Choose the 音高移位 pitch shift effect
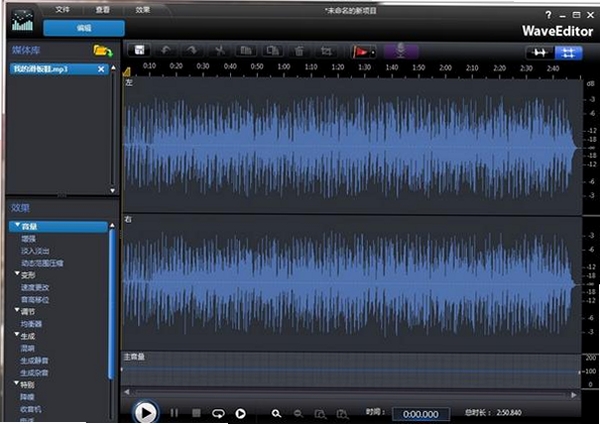Screen dimensions: 600x424 click(35, 300)
